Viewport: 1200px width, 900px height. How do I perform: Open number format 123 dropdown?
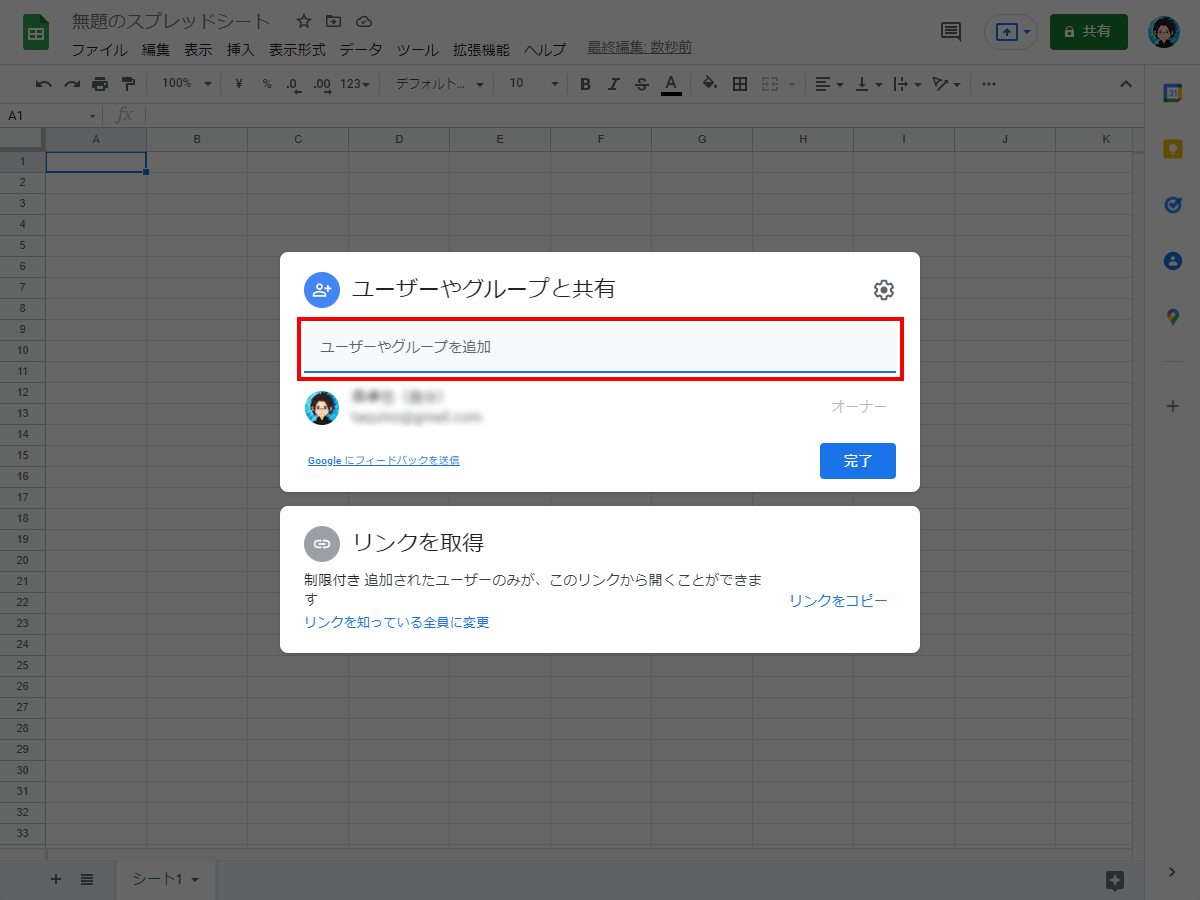(x=355, y=84)
